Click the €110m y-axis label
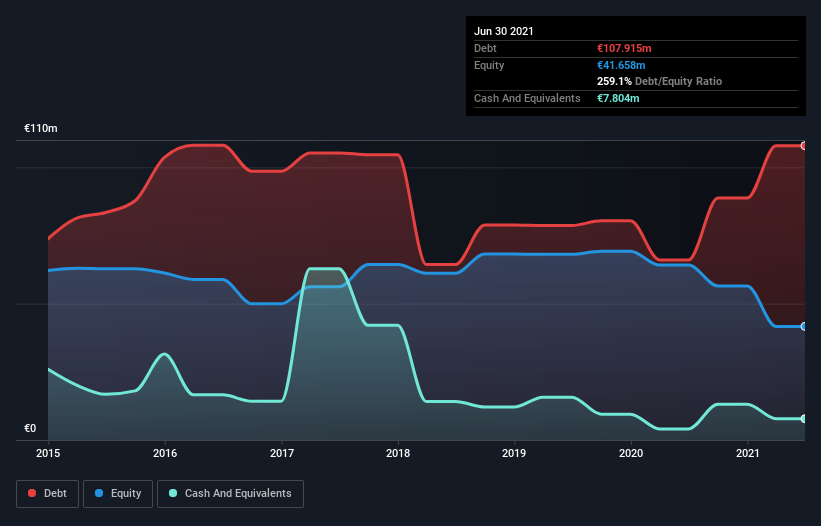The image size is (821, 526). pyautogui.click(x=41, y=128)
